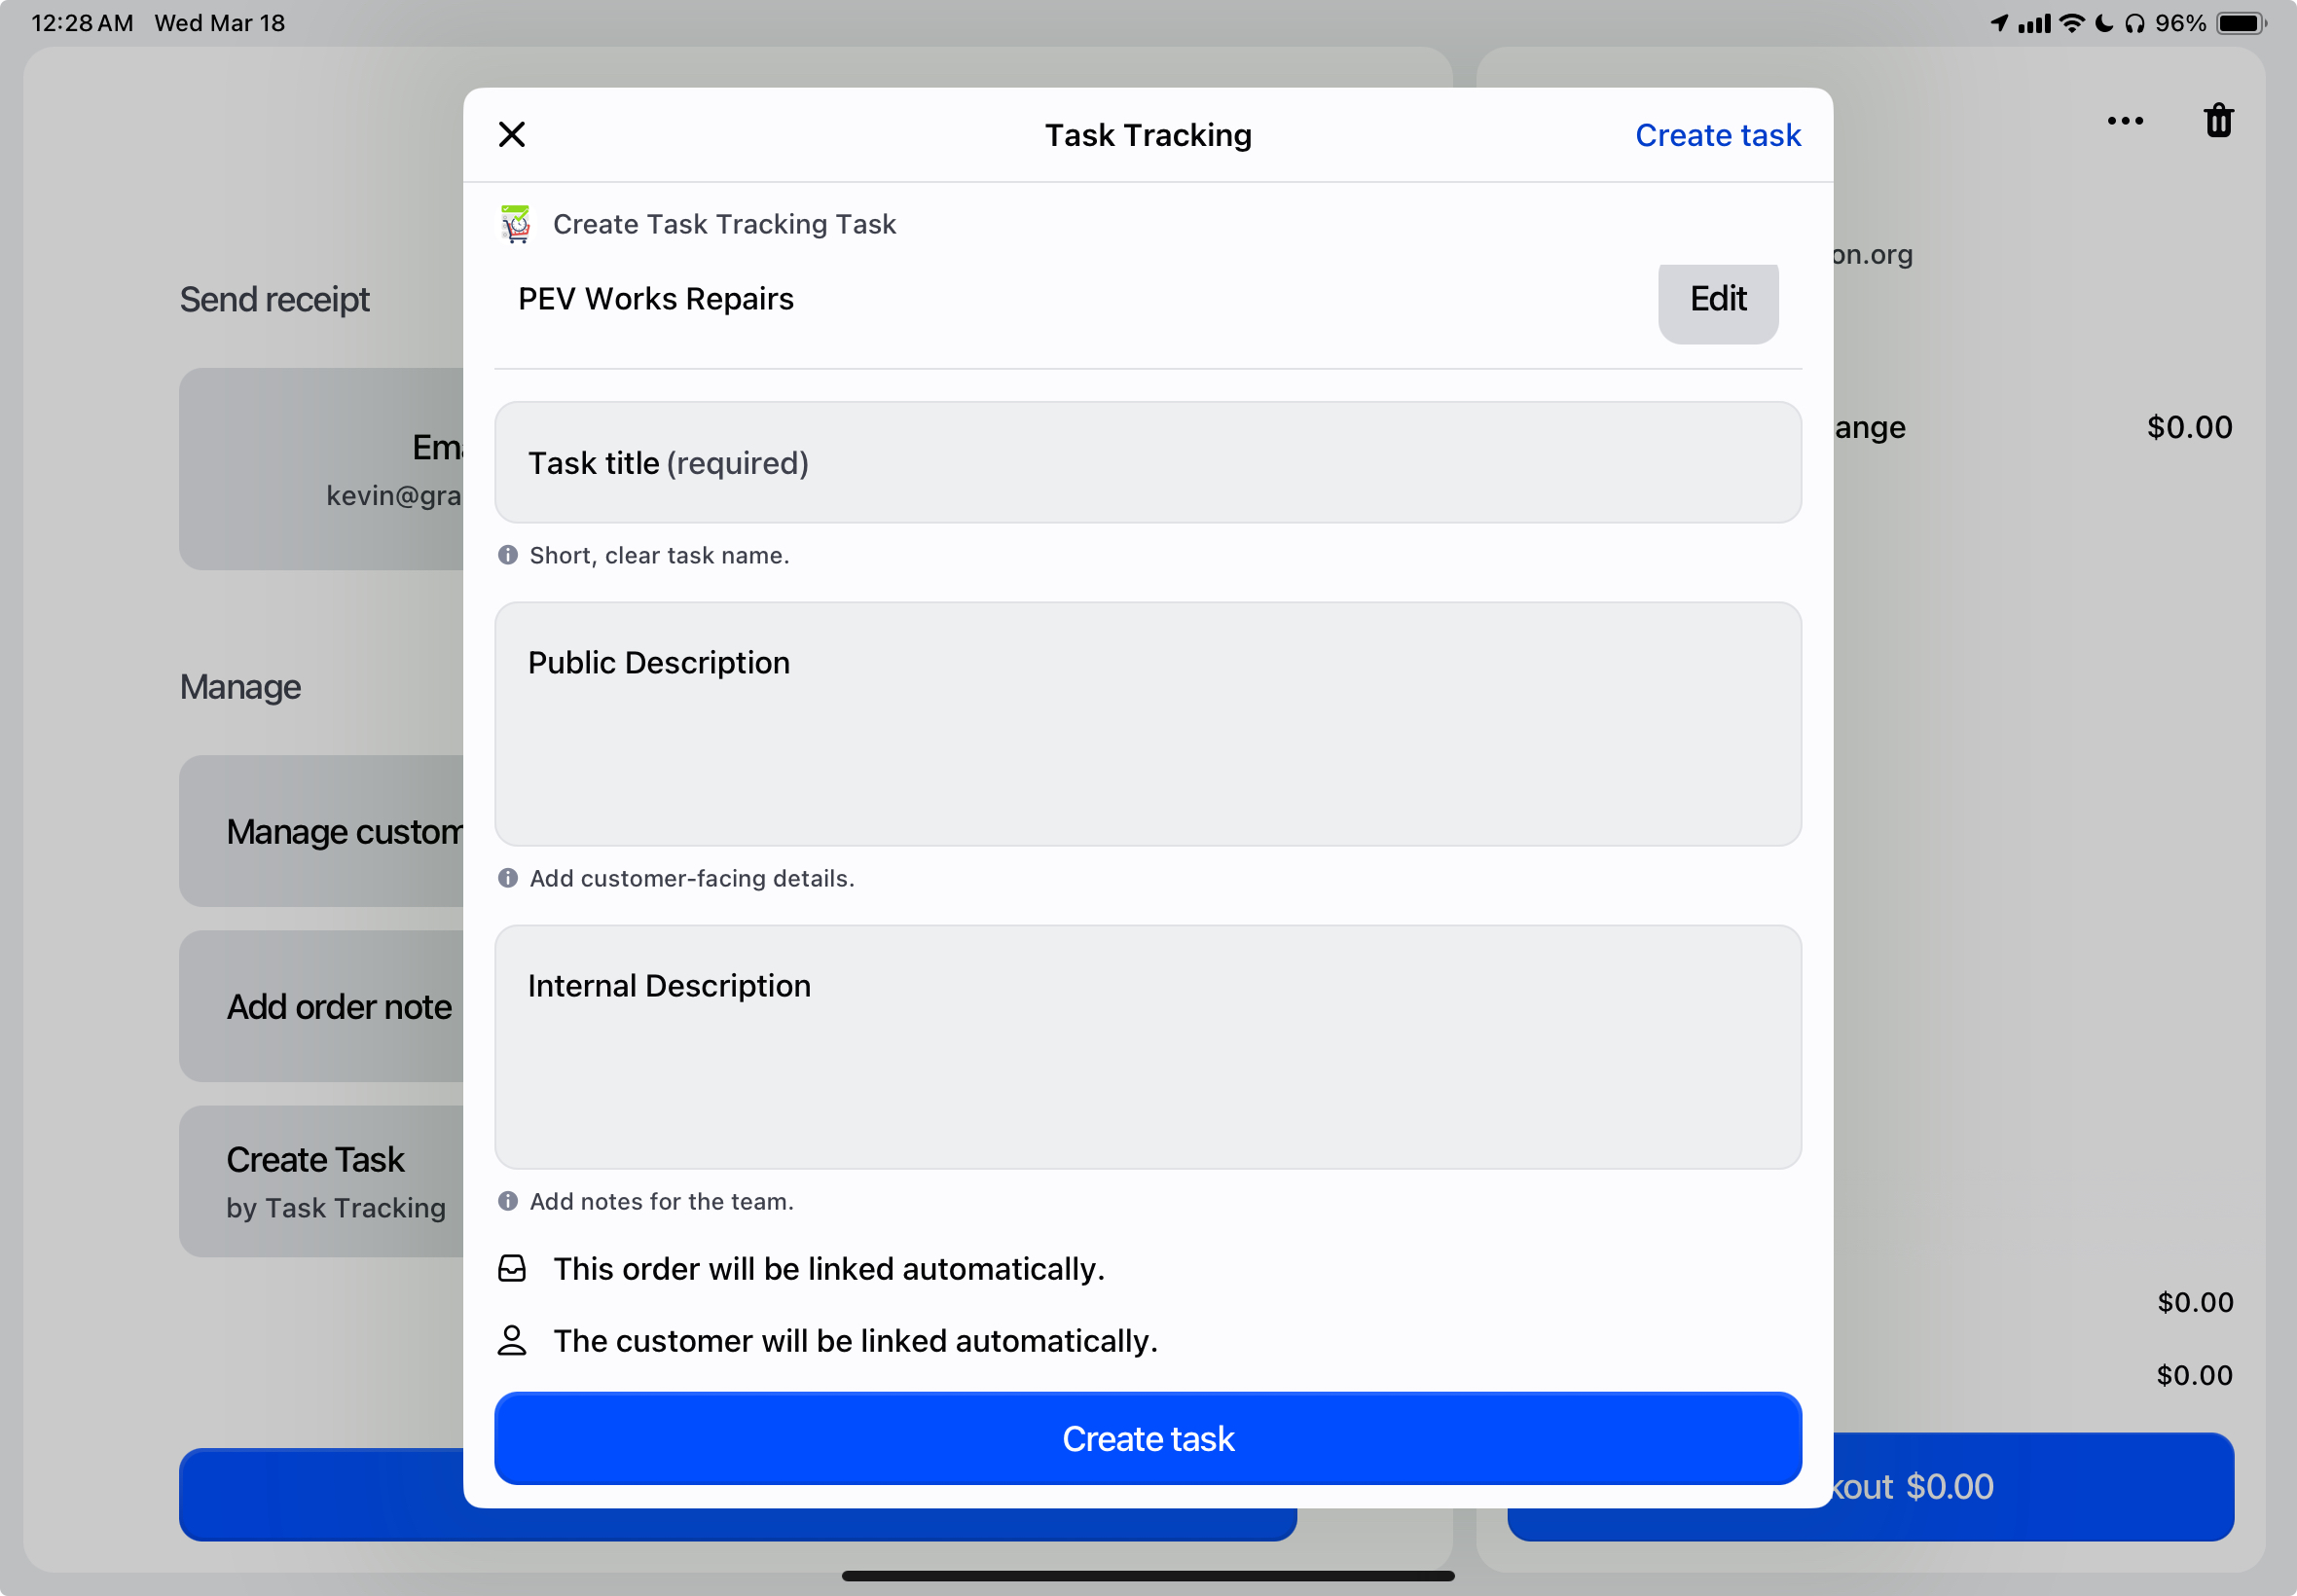The image size is (2297, 1596).
Task: Open Create Task by Task Tracking tile
Action: click(x=321, y=1181)
